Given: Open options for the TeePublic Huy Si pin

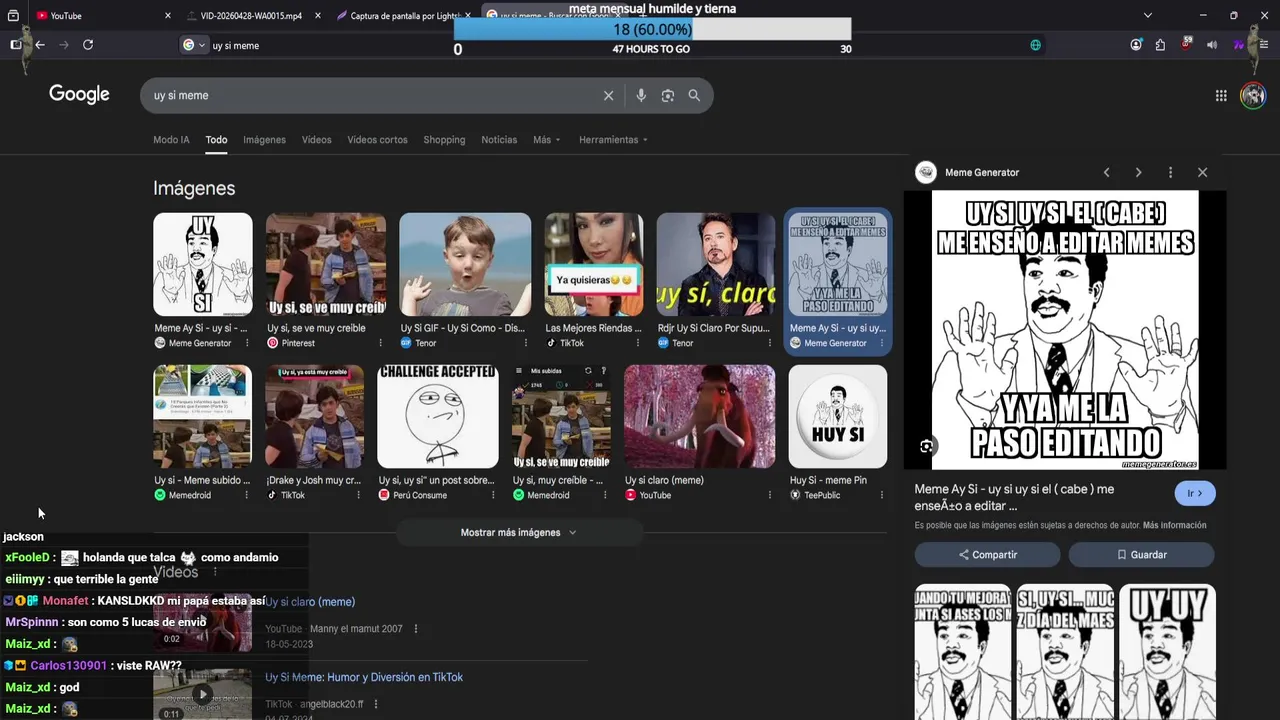Looking at the screenshot, I should point(881,495).
